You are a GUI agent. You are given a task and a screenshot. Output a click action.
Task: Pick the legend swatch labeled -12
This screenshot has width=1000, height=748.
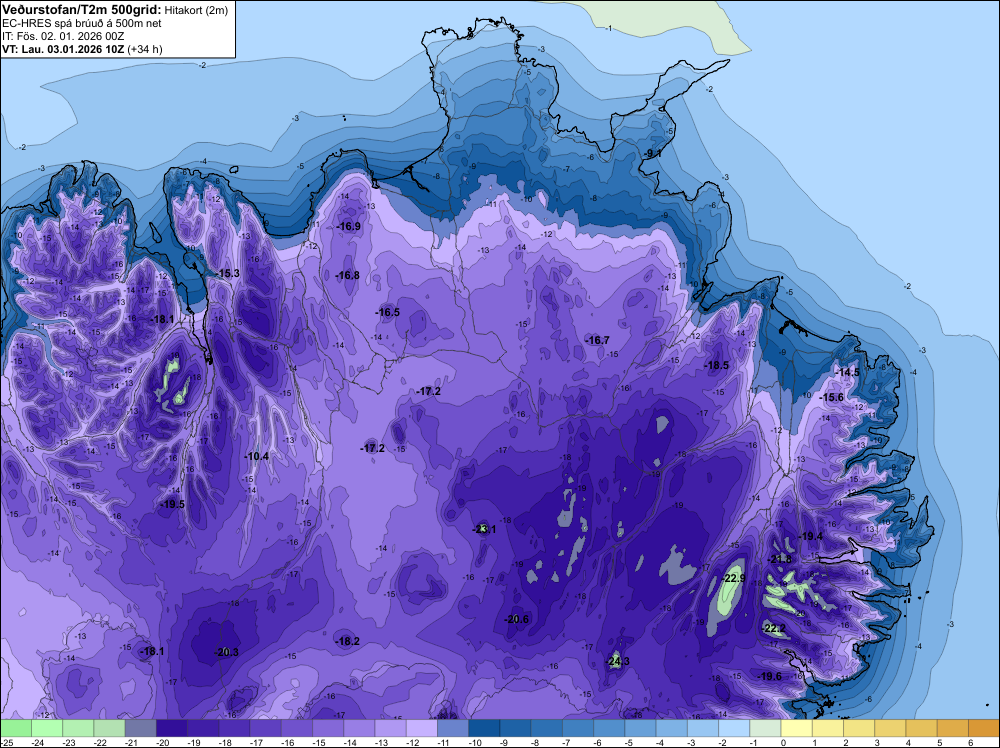[422, 728]
